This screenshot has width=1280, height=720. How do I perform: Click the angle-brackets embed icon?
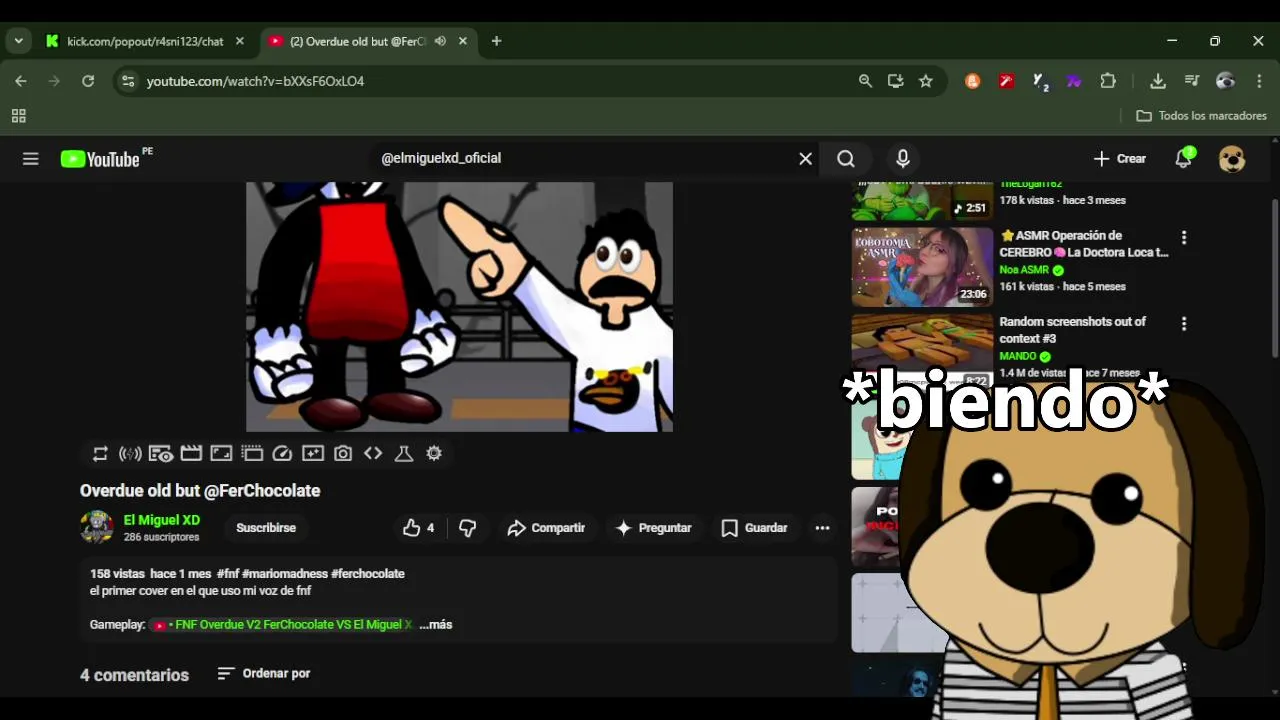coord(373,453)
